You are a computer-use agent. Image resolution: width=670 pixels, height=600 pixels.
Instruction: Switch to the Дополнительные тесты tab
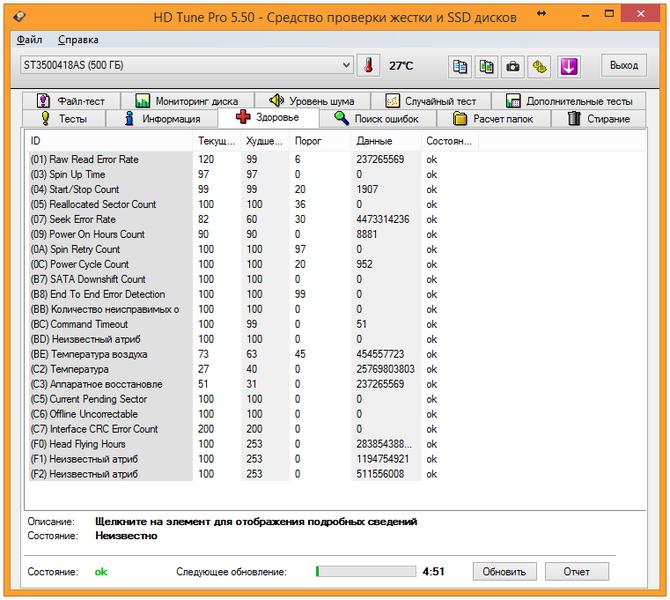pyautogui.click(x=568, y=101)
